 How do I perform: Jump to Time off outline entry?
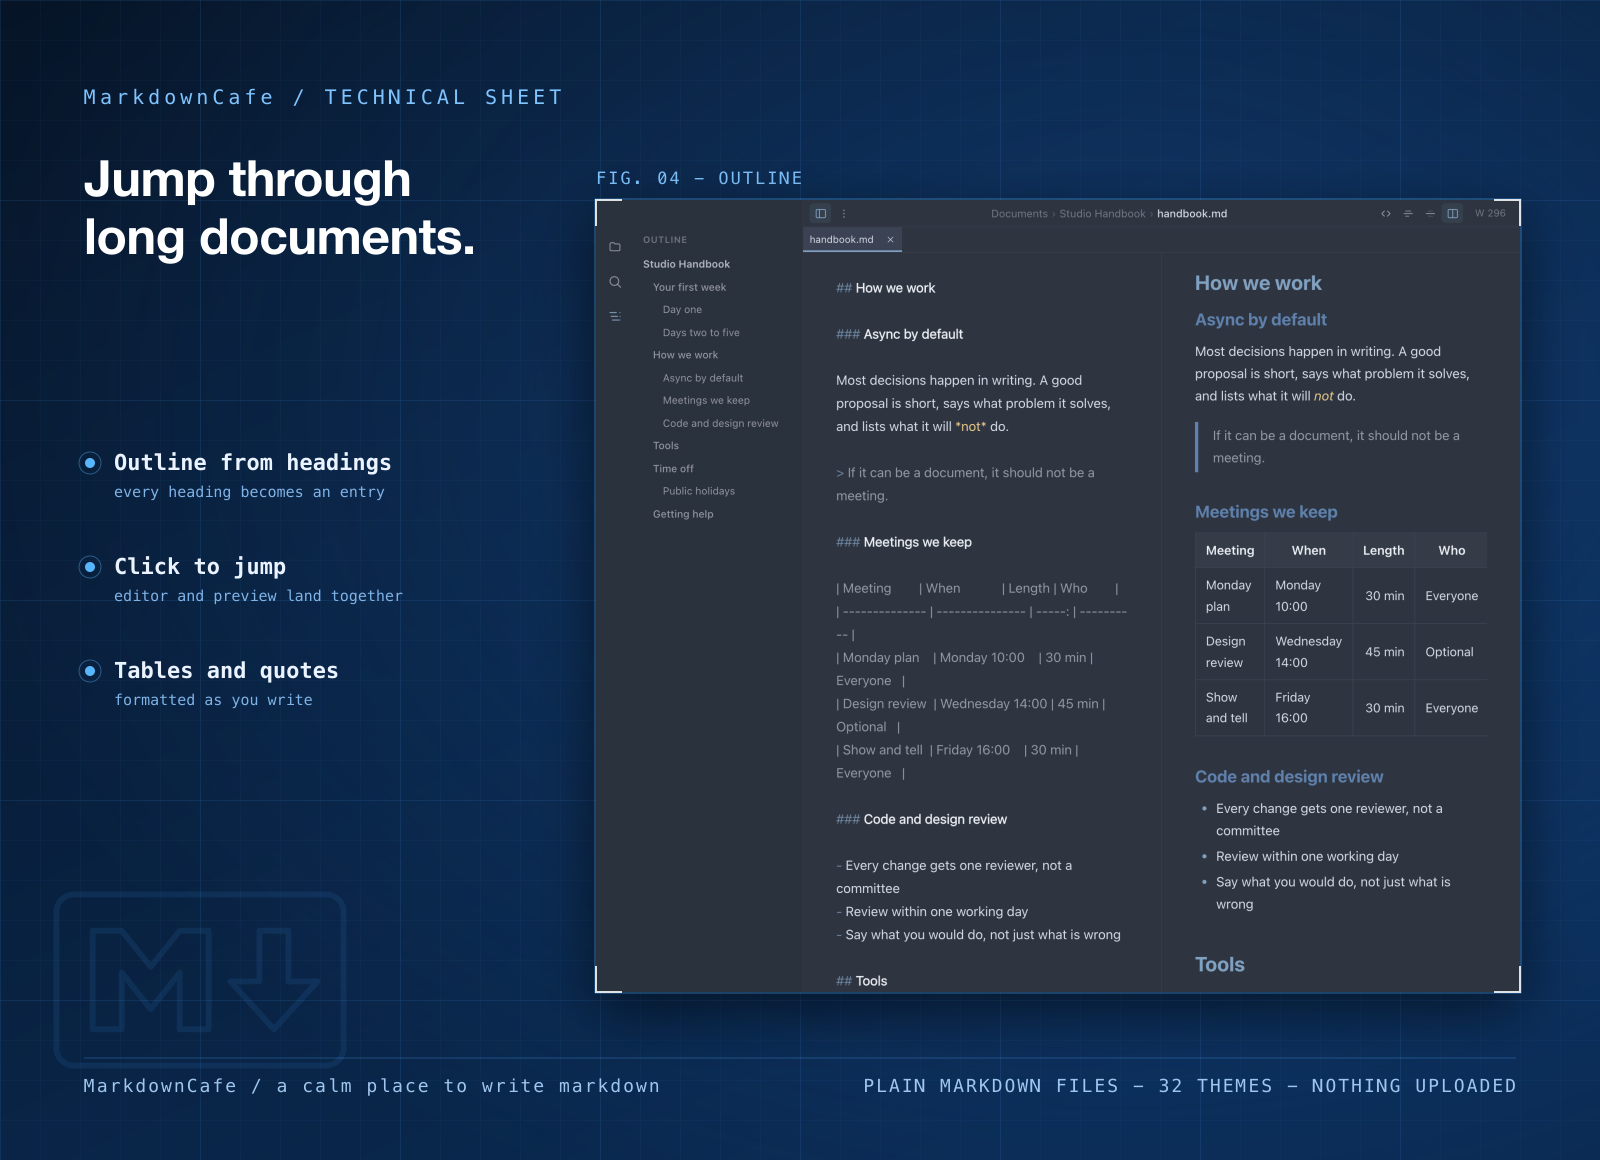tap(673, 469)
